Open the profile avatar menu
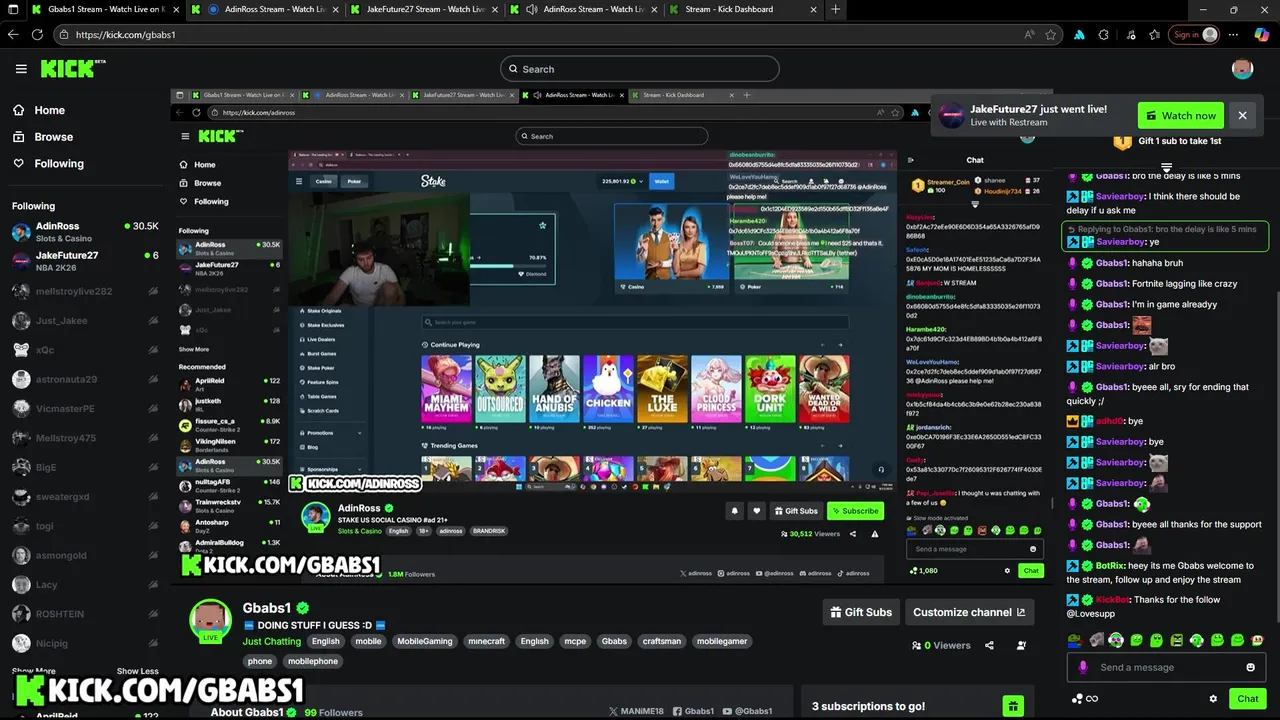This screenshot has height=720, width=1280. (1242, 69)
